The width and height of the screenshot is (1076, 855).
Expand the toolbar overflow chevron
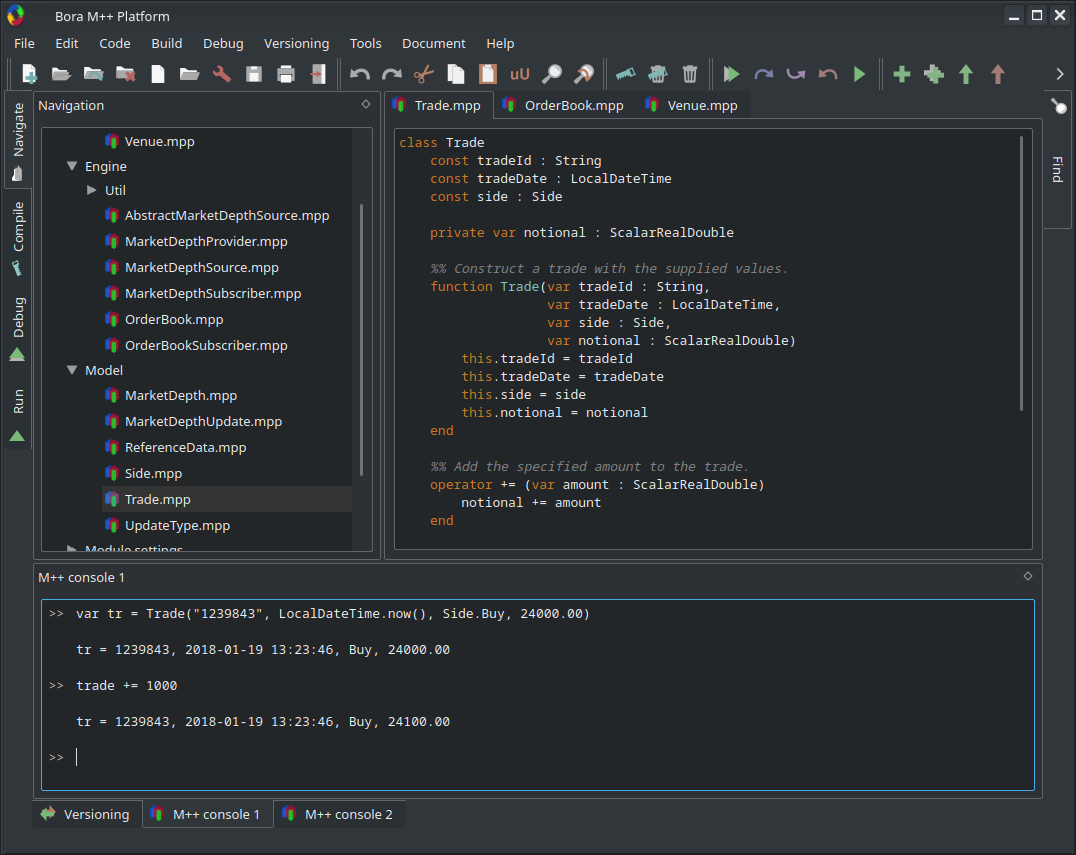coord(1060,74)
